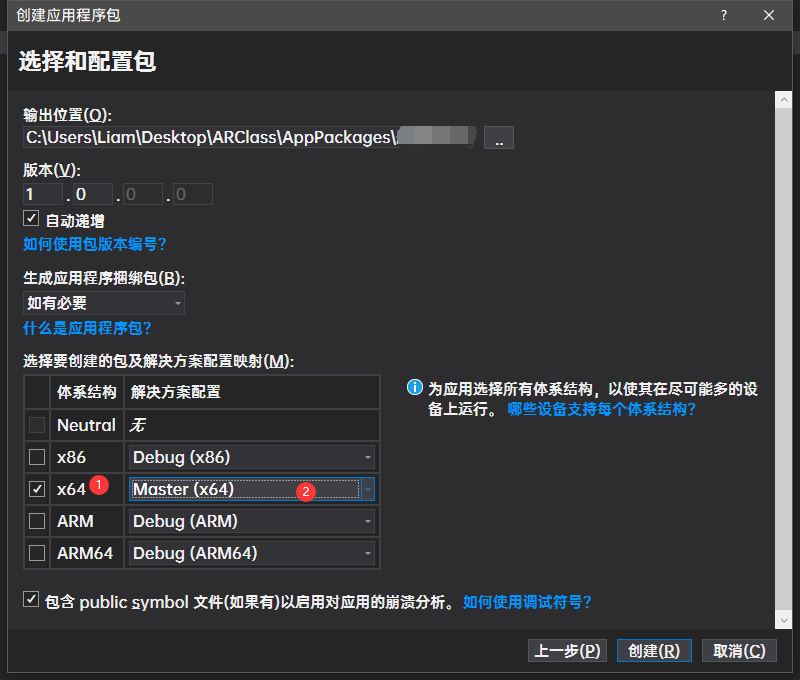800x680 pixels.
Task: Click the first version number field
Action: [x=41, y=193]
